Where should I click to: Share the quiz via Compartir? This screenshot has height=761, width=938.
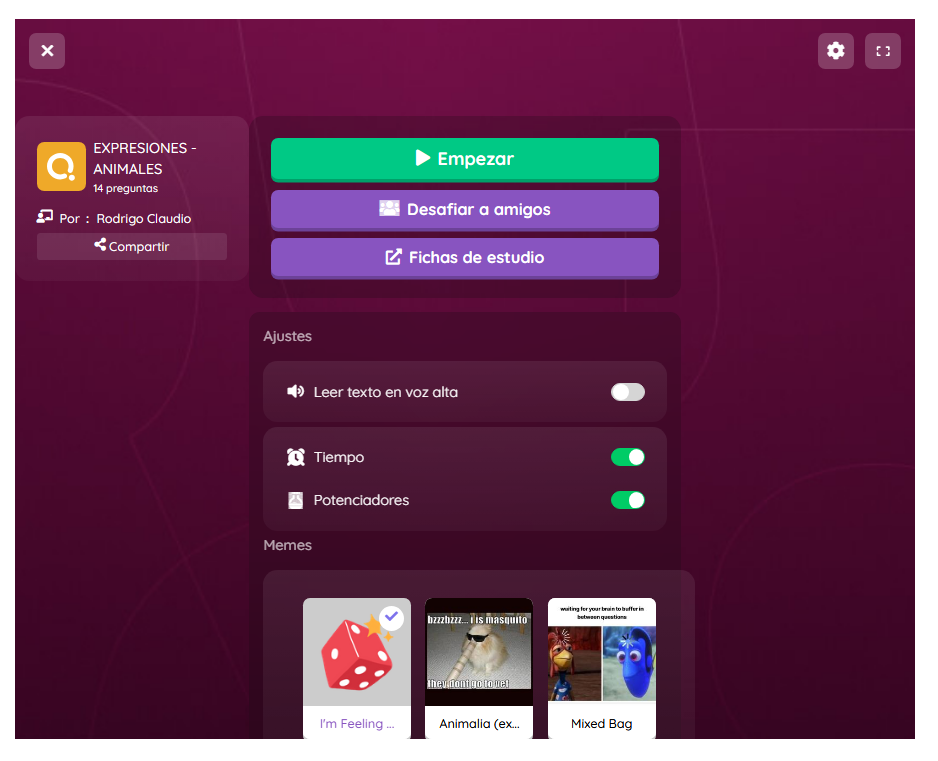[132, 246]
